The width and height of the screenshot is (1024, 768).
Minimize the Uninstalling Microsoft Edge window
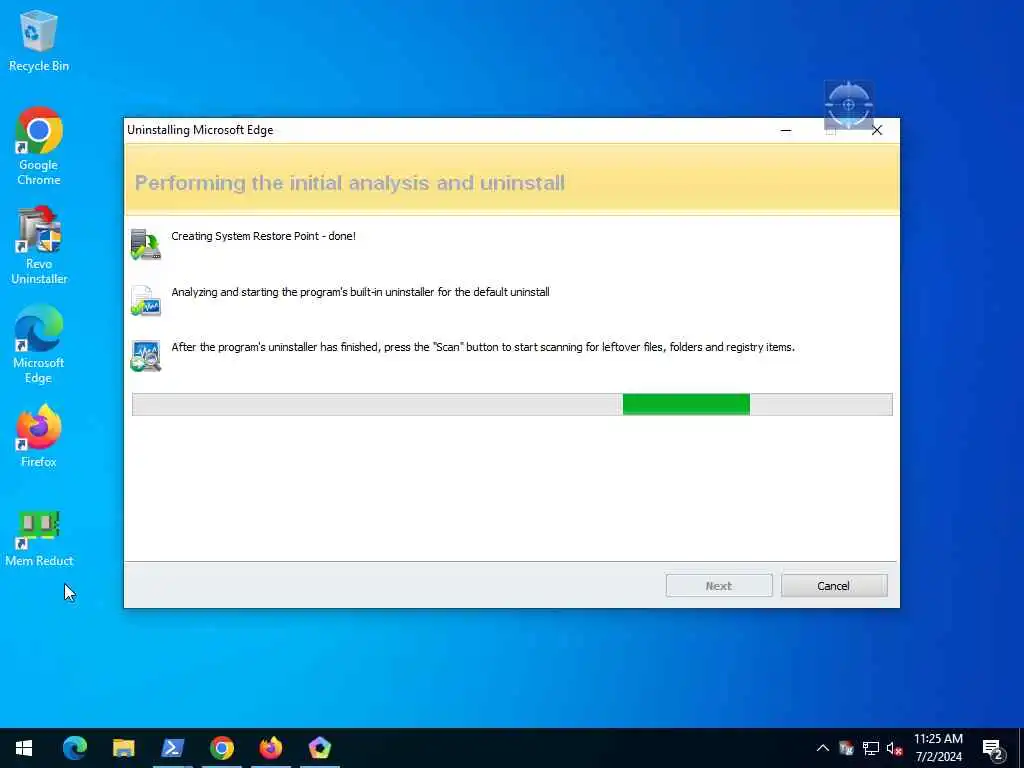786,130
